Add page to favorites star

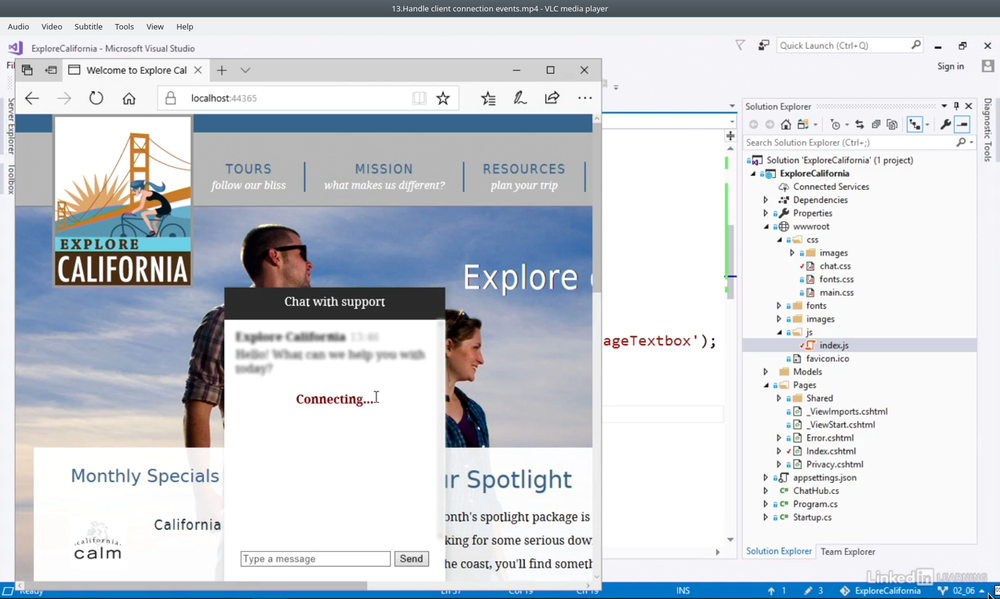443,98
